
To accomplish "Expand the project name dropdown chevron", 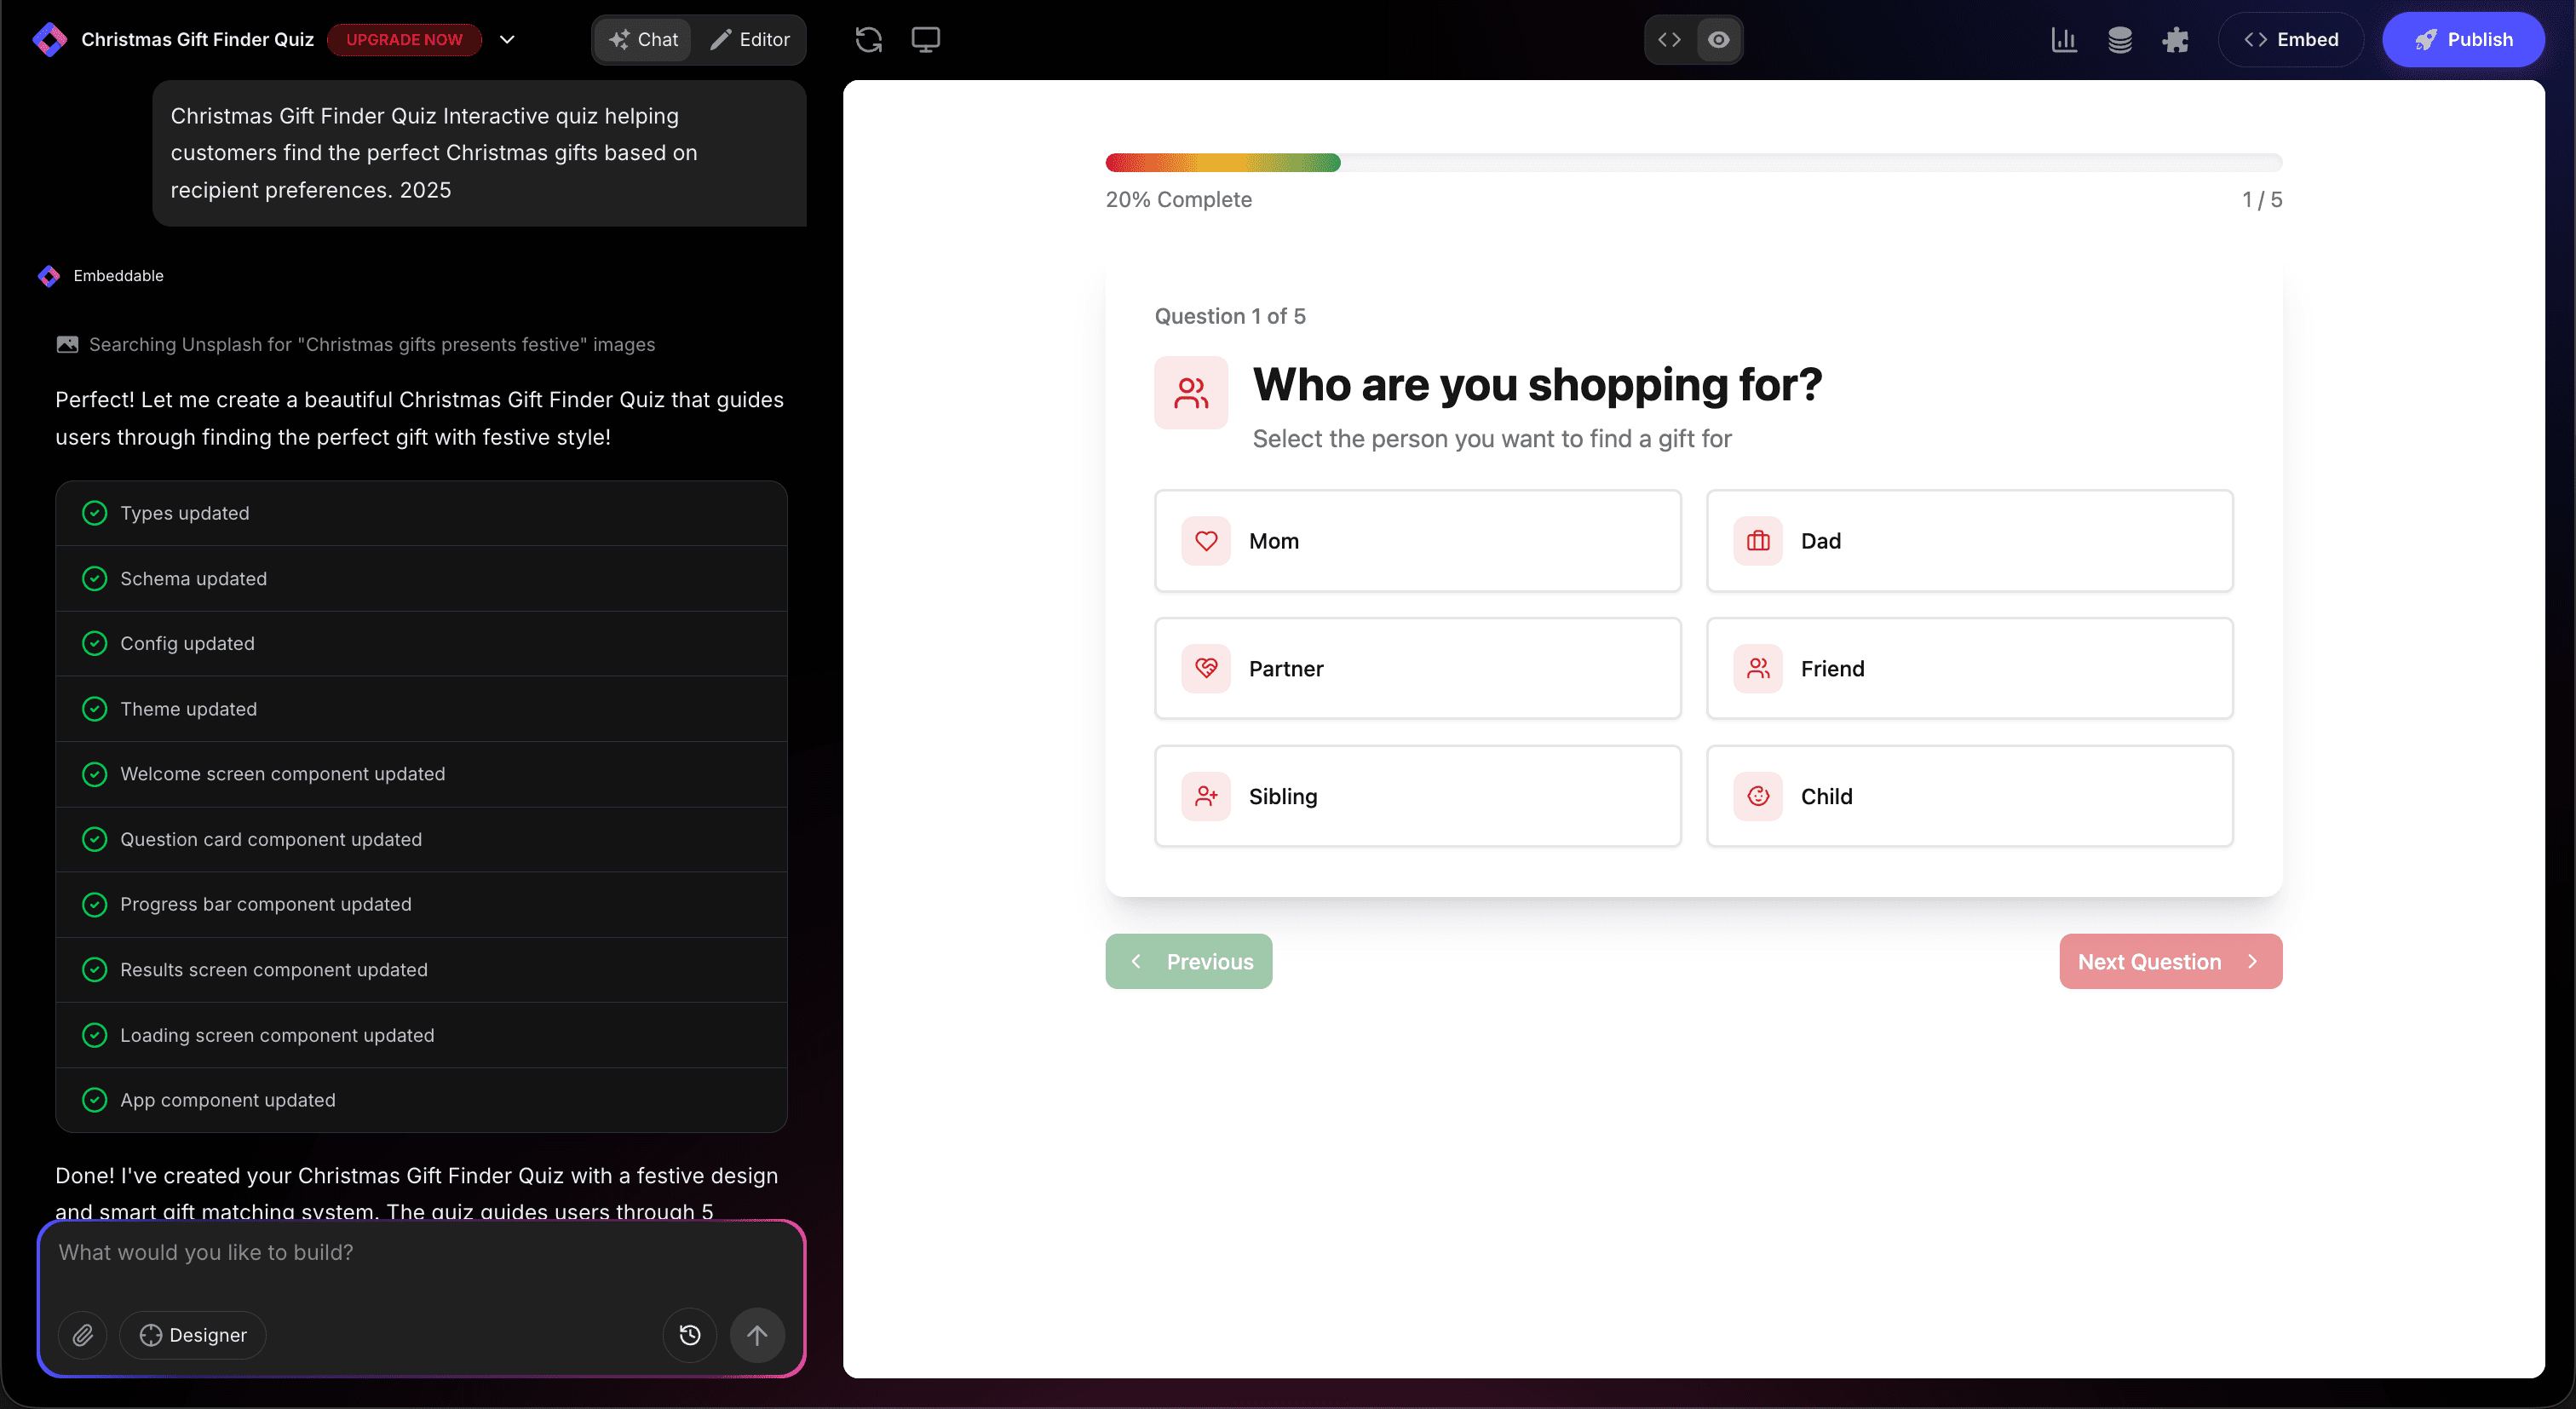I will (507, 40).
